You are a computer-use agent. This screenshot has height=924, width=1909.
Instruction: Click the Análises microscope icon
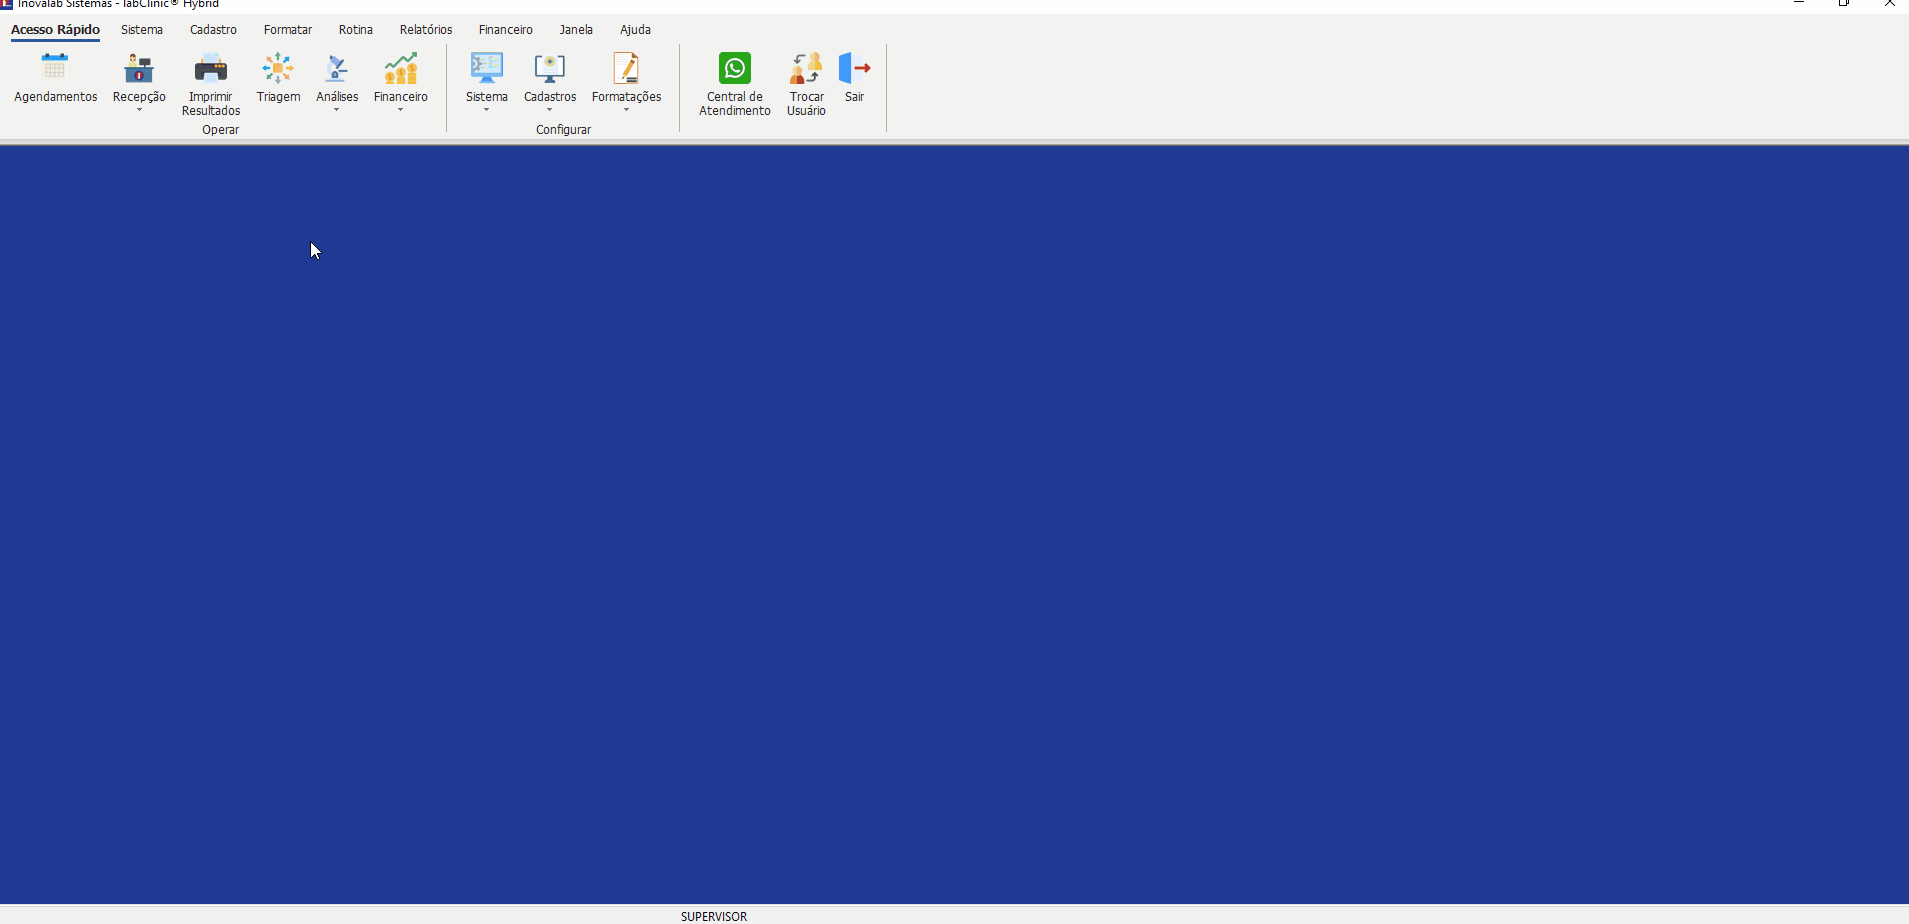click(337, 68)
